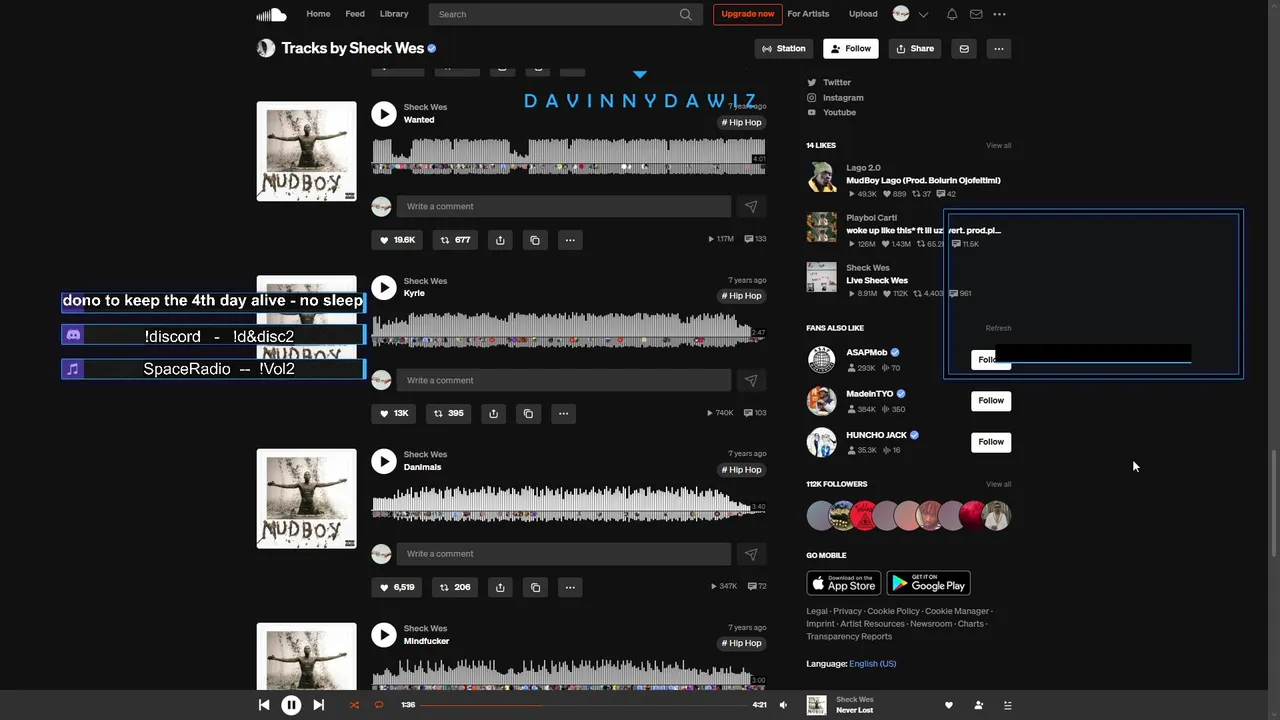Image resolution: width=1280 pixels, height=720 pixels.
Task: Open the Danimals Mudboy cover art
Action: coord(306,498)
